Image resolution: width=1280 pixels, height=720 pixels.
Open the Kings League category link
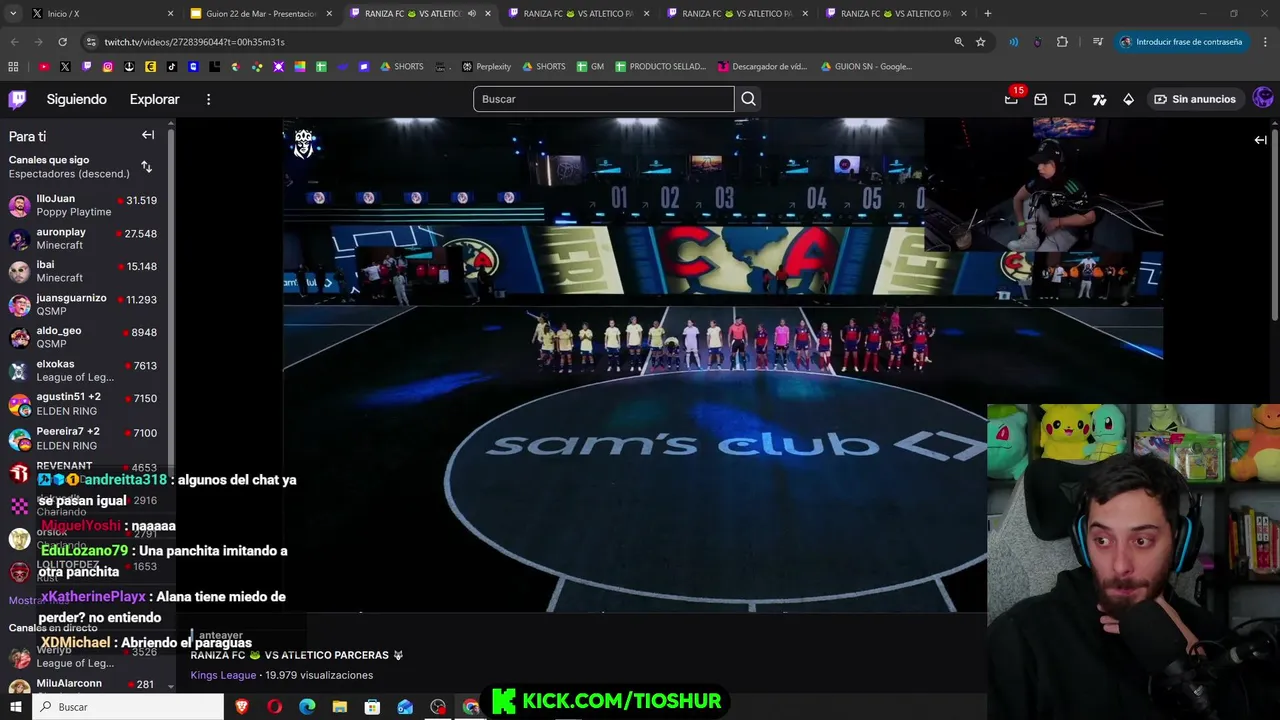tap(223, 675)
